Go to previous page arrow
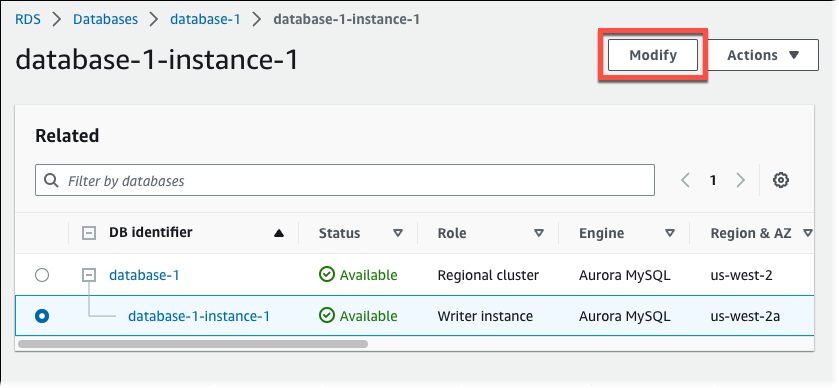 point(685,180)
